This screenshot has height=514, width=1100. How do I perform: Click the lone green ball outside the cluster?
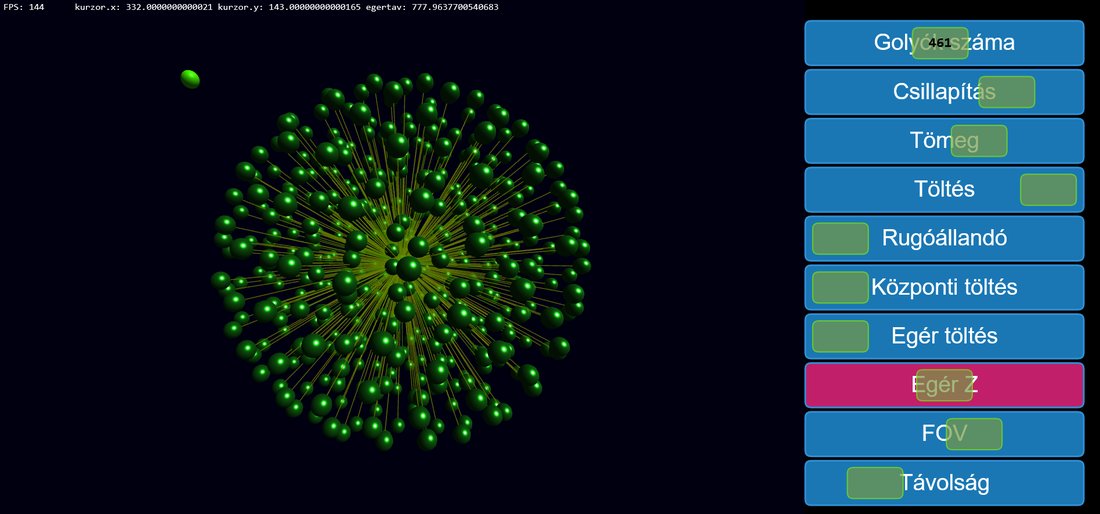pyautogui.click(x=190, y=78)
